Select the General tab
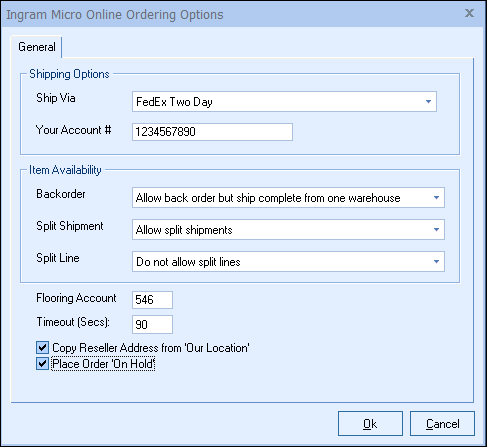This screenshot has width=487, height=447. [37, 47]
